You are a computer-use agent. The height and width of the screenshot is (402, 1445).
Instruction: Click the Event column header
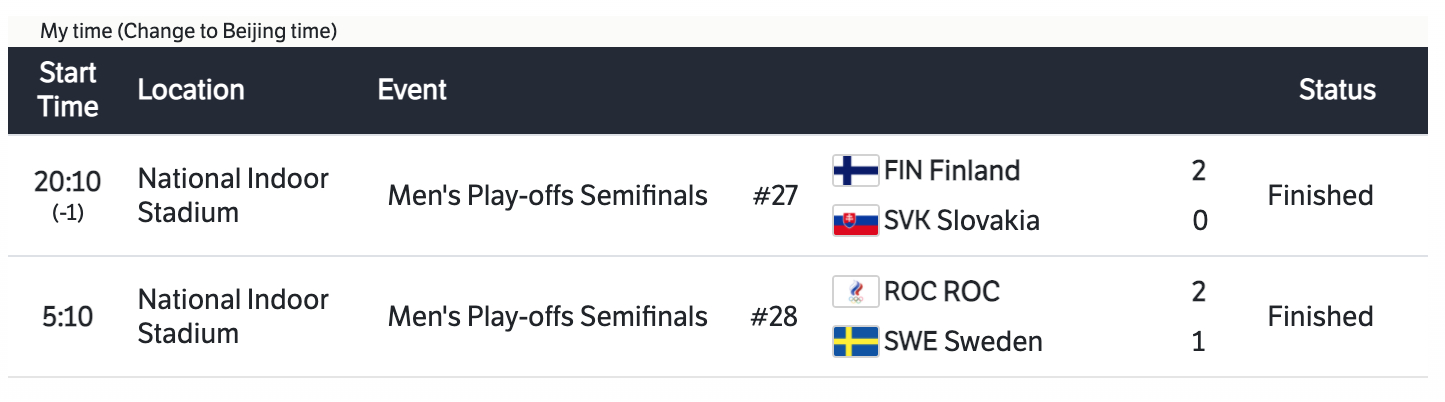pos(412,89)
